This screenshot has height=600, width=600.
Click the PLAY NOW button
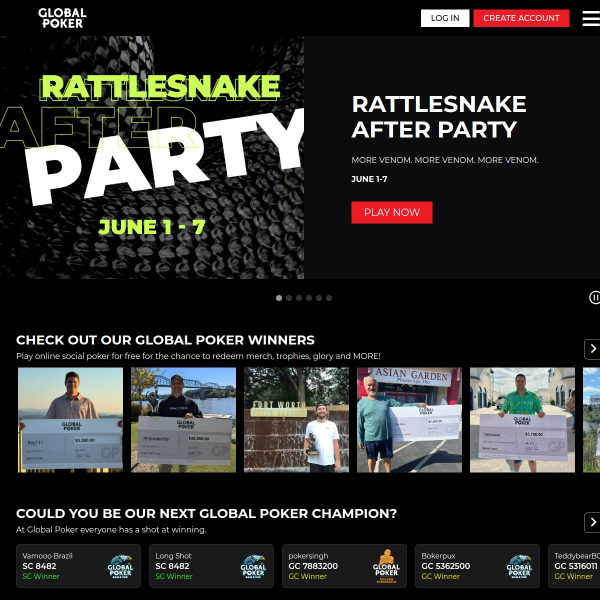pos(392,212)
